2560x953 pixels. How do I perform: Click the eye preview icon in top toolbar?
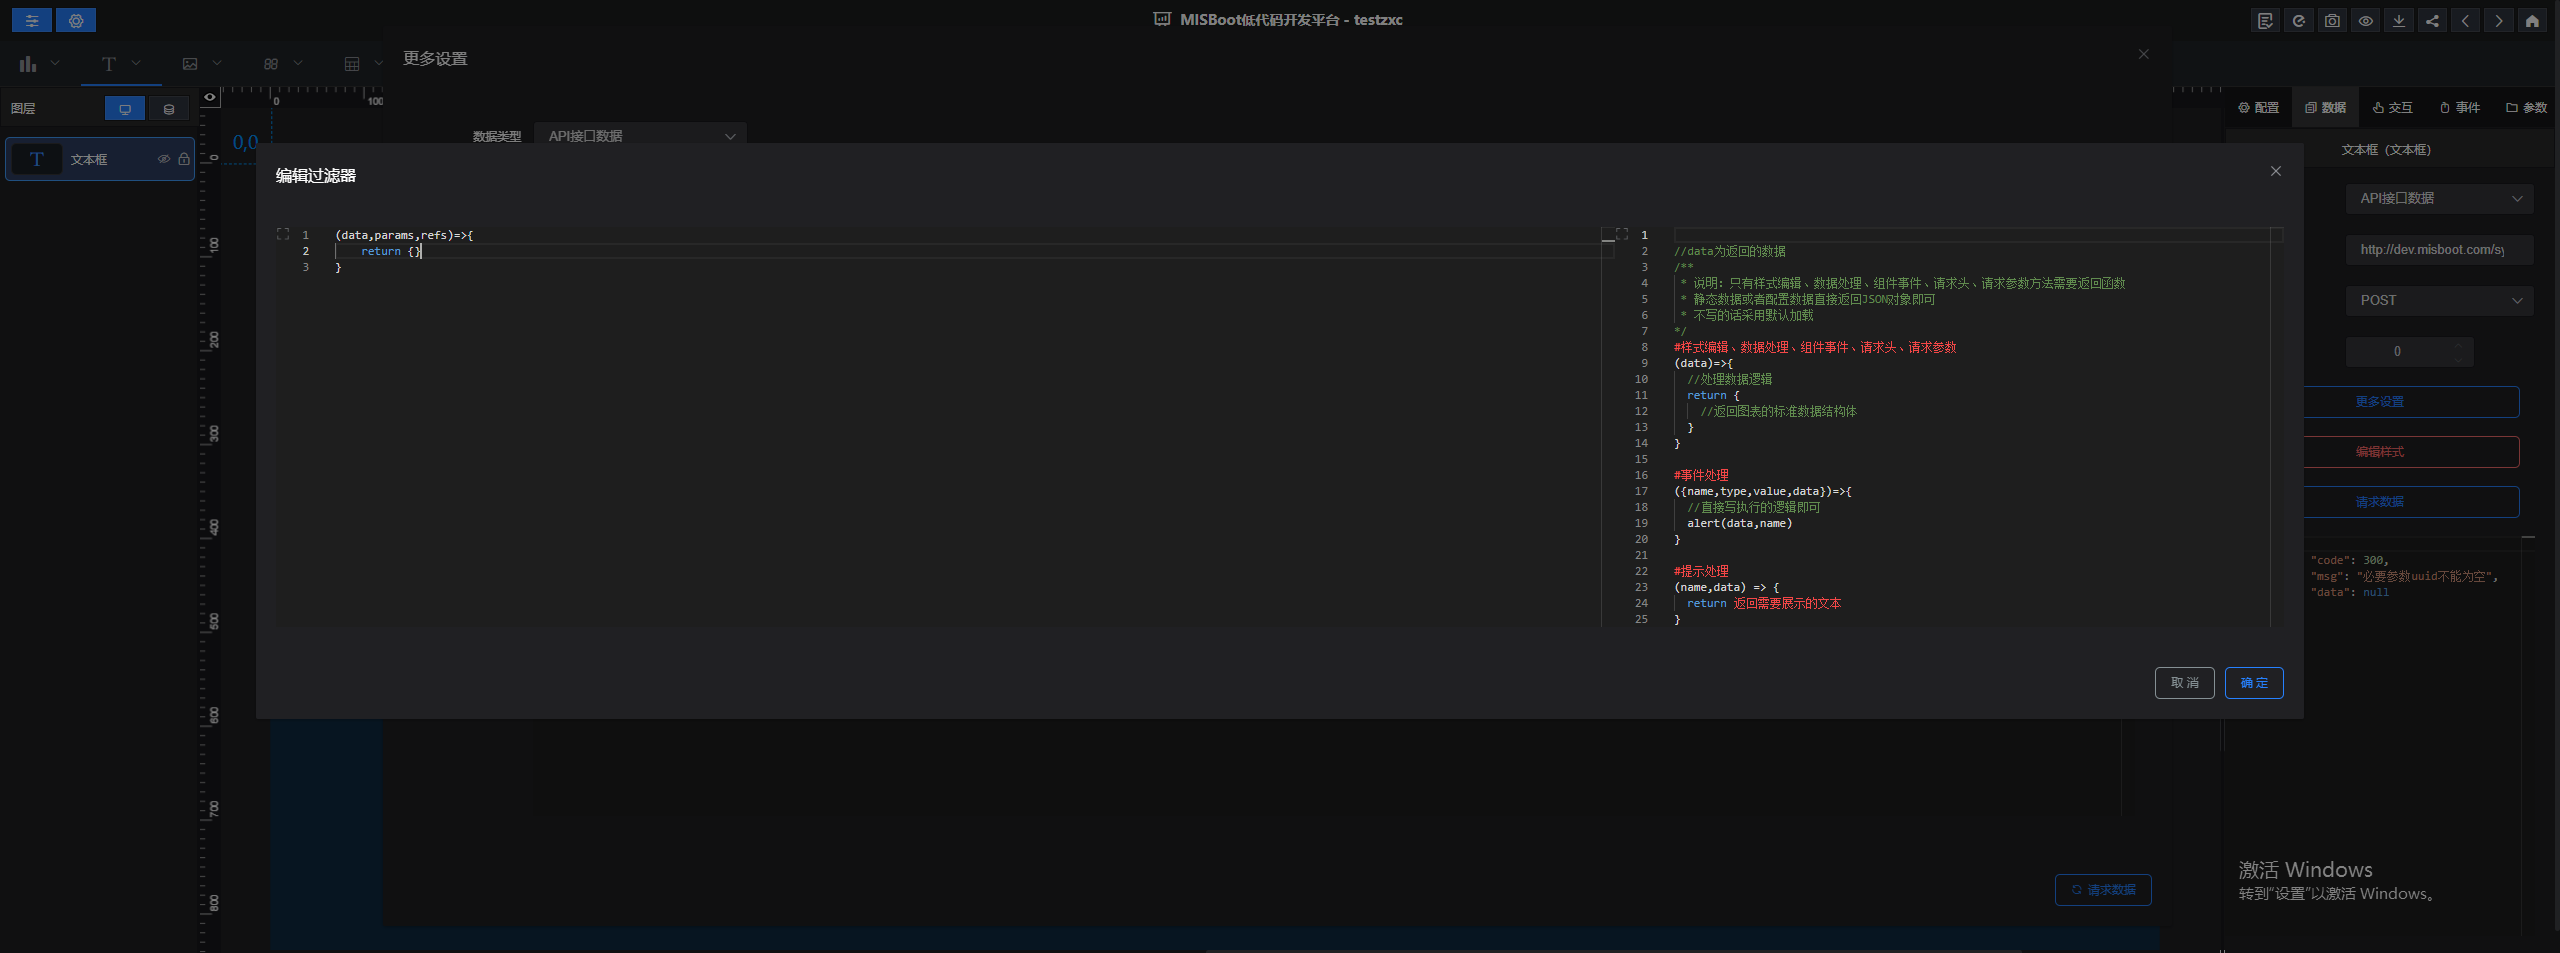pos(2365,20)
